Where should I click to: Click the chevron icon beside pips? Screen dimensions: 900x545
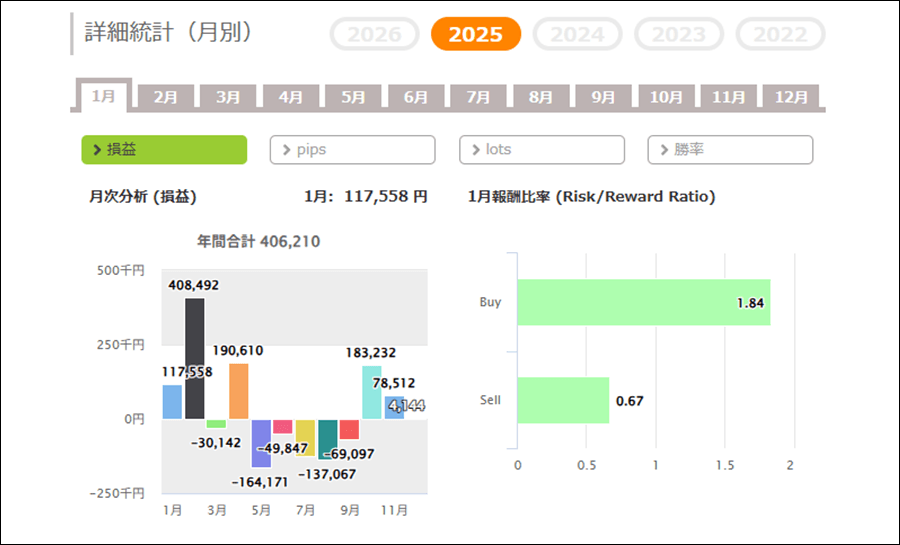[x=286, y=150]
